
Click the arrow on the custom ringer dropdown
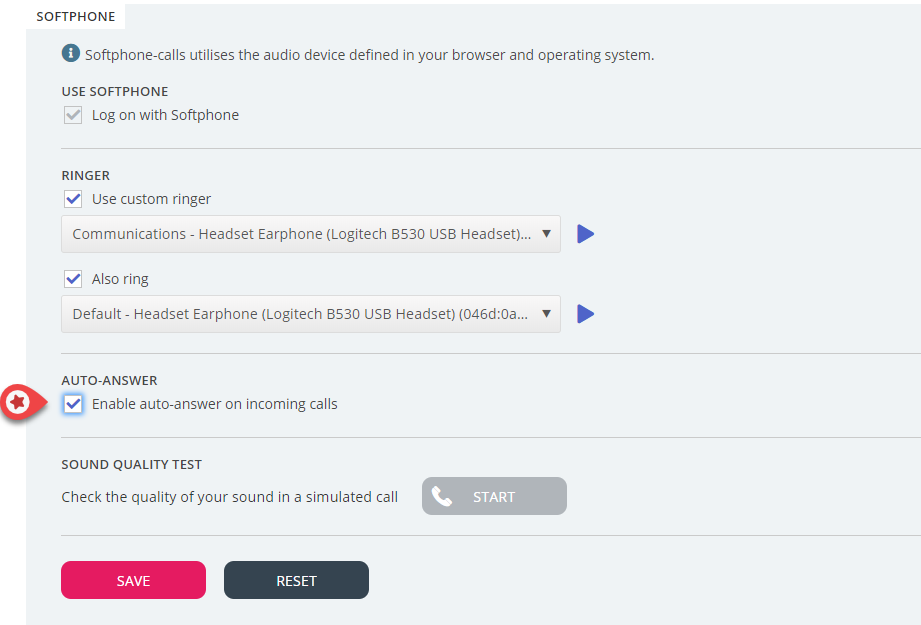pos(546,234)
